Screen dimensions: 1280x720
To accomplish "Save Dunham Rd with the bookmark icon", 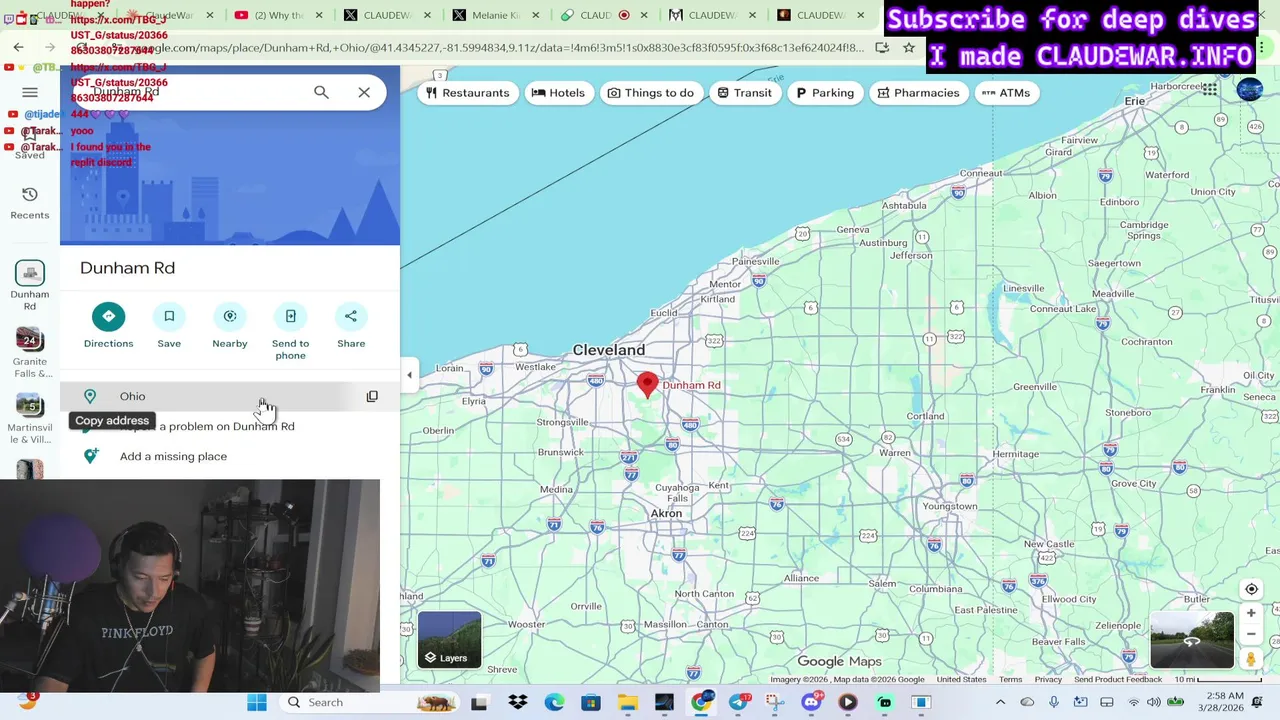I will click(169, 316).
